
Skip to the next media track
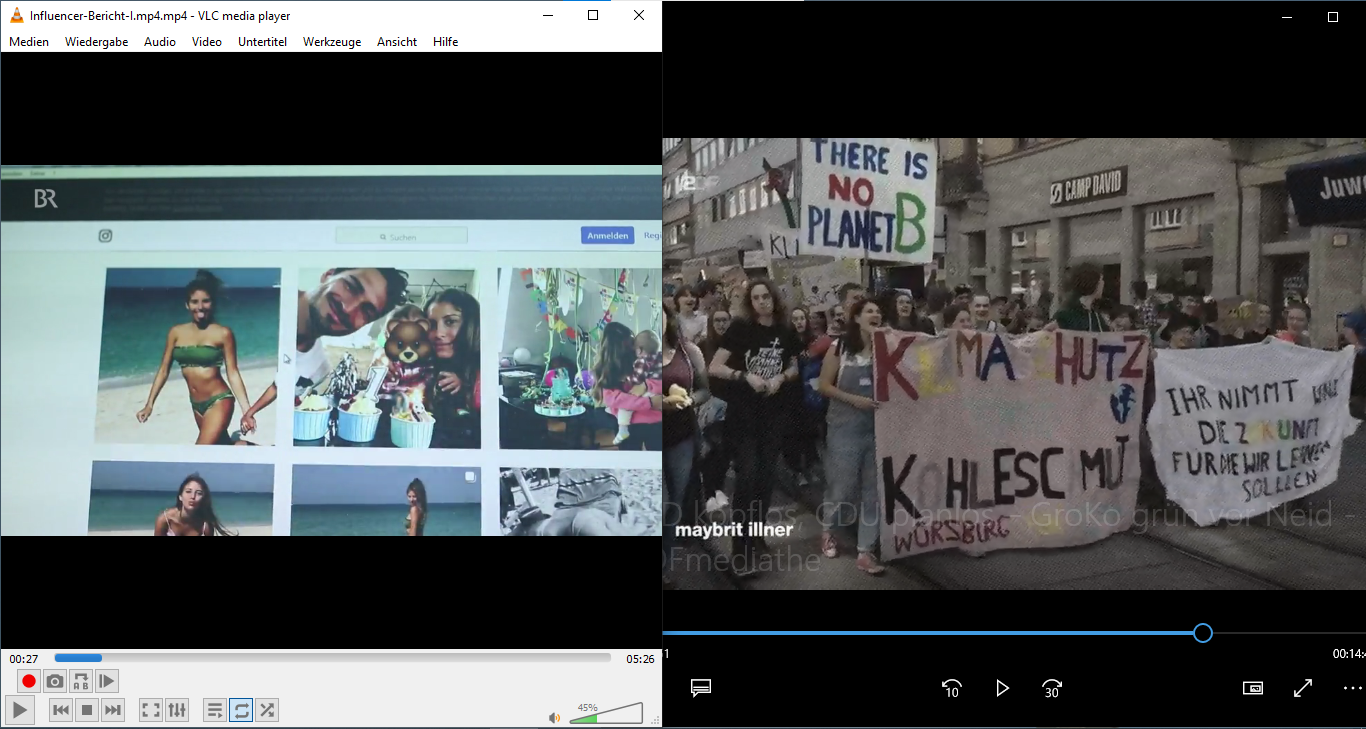[113, 710]
